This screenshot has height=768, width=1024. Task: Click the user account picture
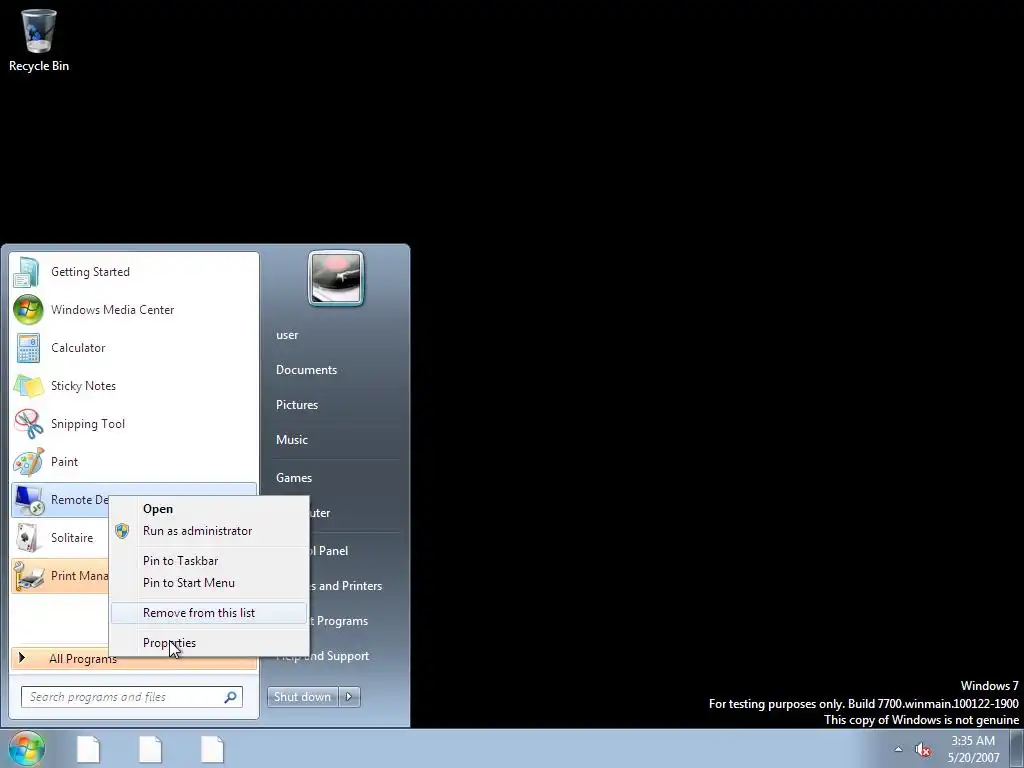pyautogui.click(x=336, y=278)
